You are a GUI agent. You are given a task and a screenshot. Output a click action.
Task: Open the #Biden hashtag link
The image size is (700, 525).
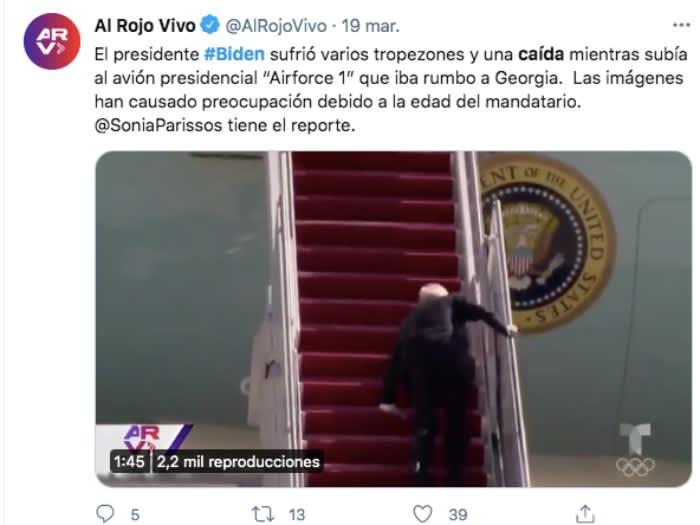[234, 54]
